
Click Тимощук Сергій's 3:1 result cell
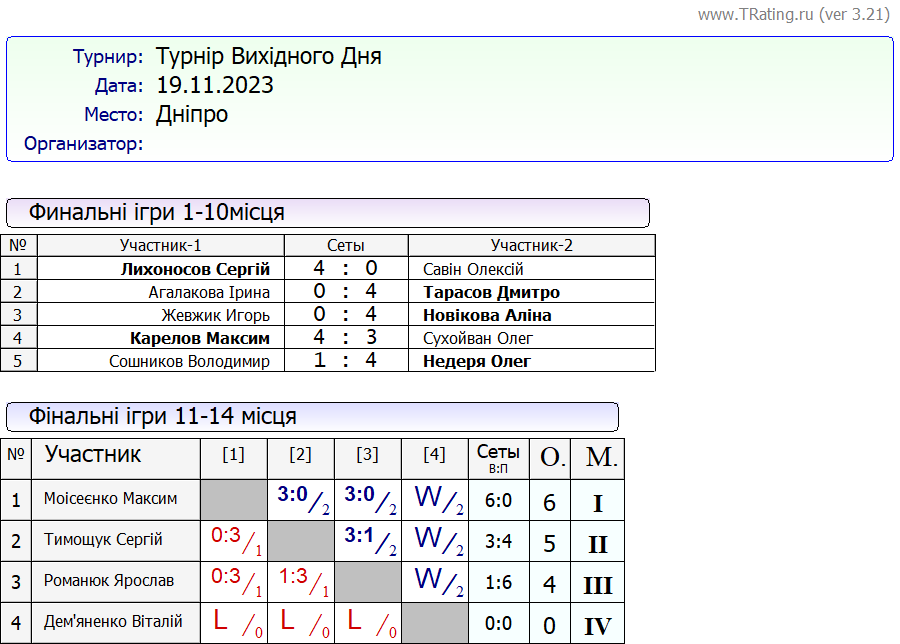367,540
